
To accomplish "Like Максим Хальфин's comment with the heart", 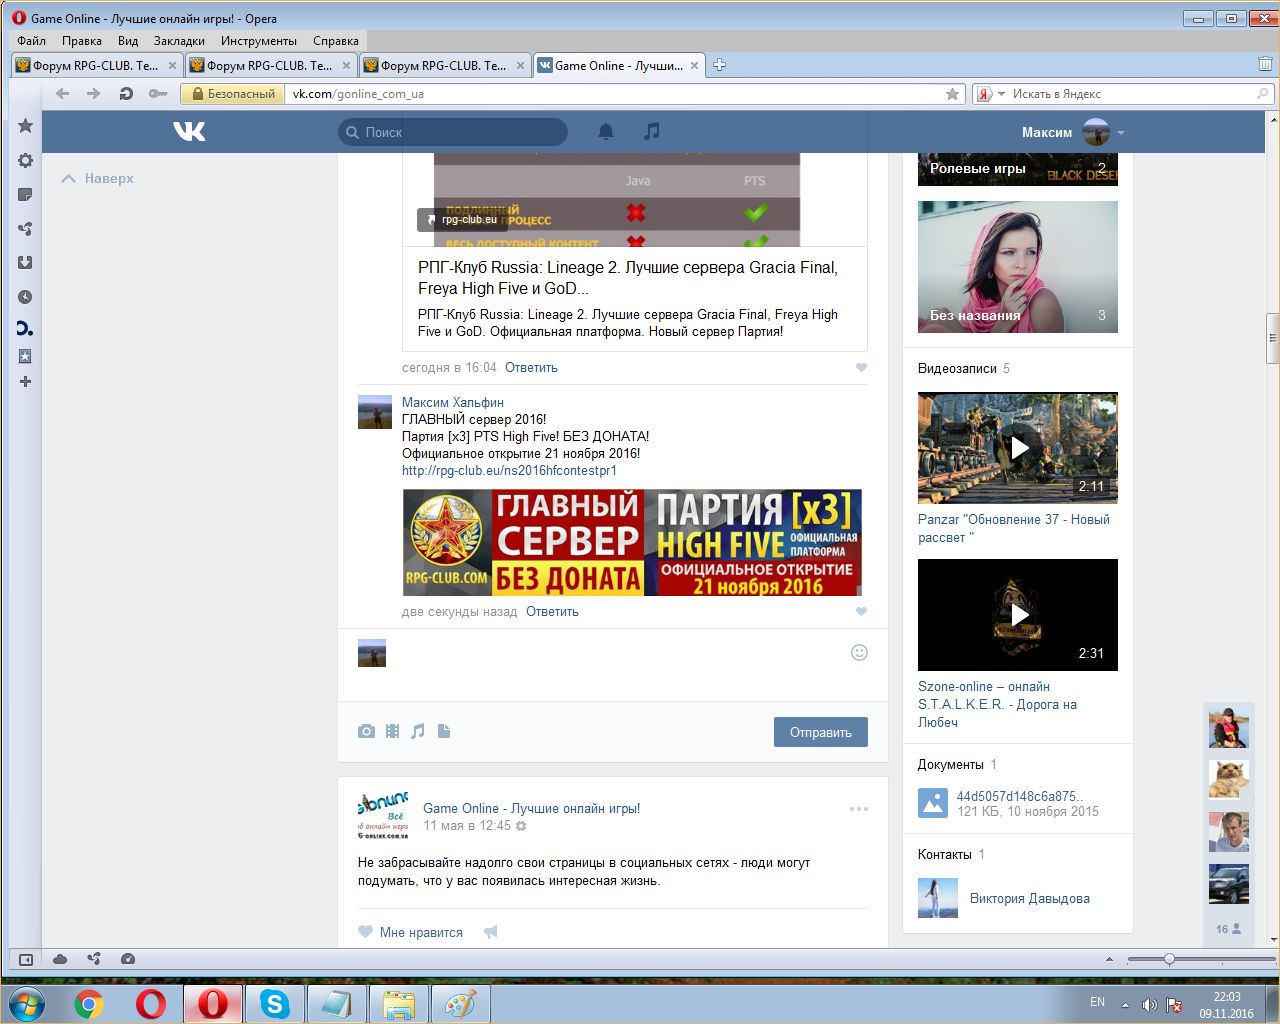I will (x=861, y=611).
